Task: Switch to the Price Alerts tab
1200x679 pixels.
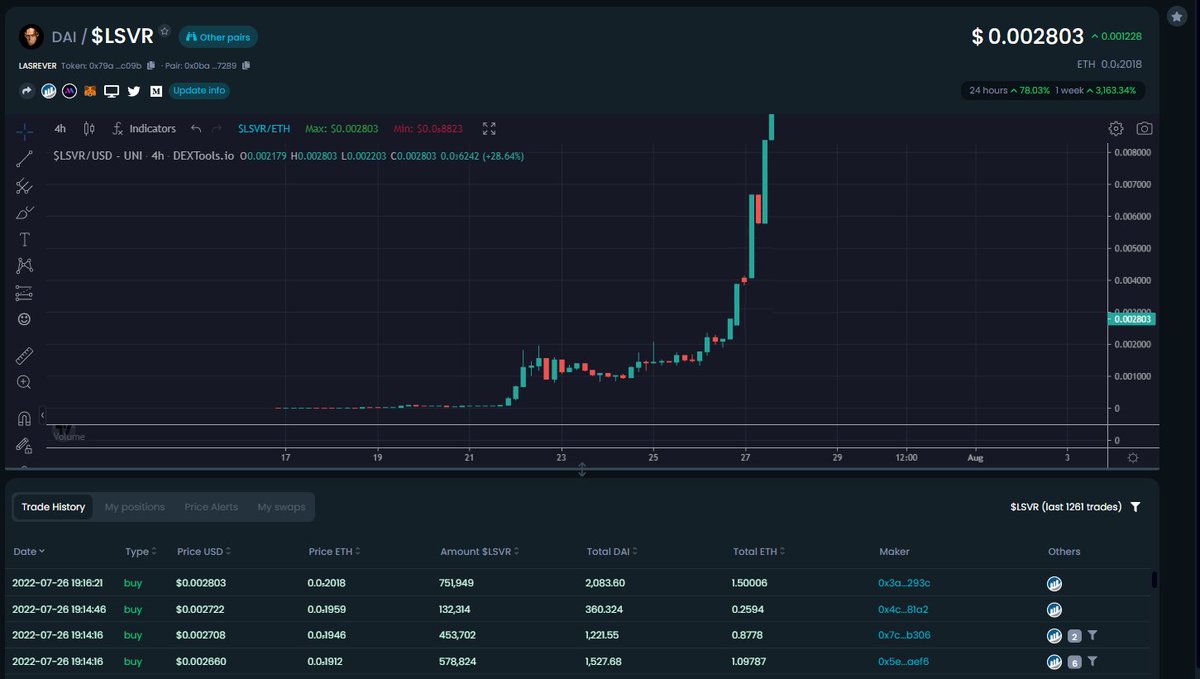Action: [211, 507]
